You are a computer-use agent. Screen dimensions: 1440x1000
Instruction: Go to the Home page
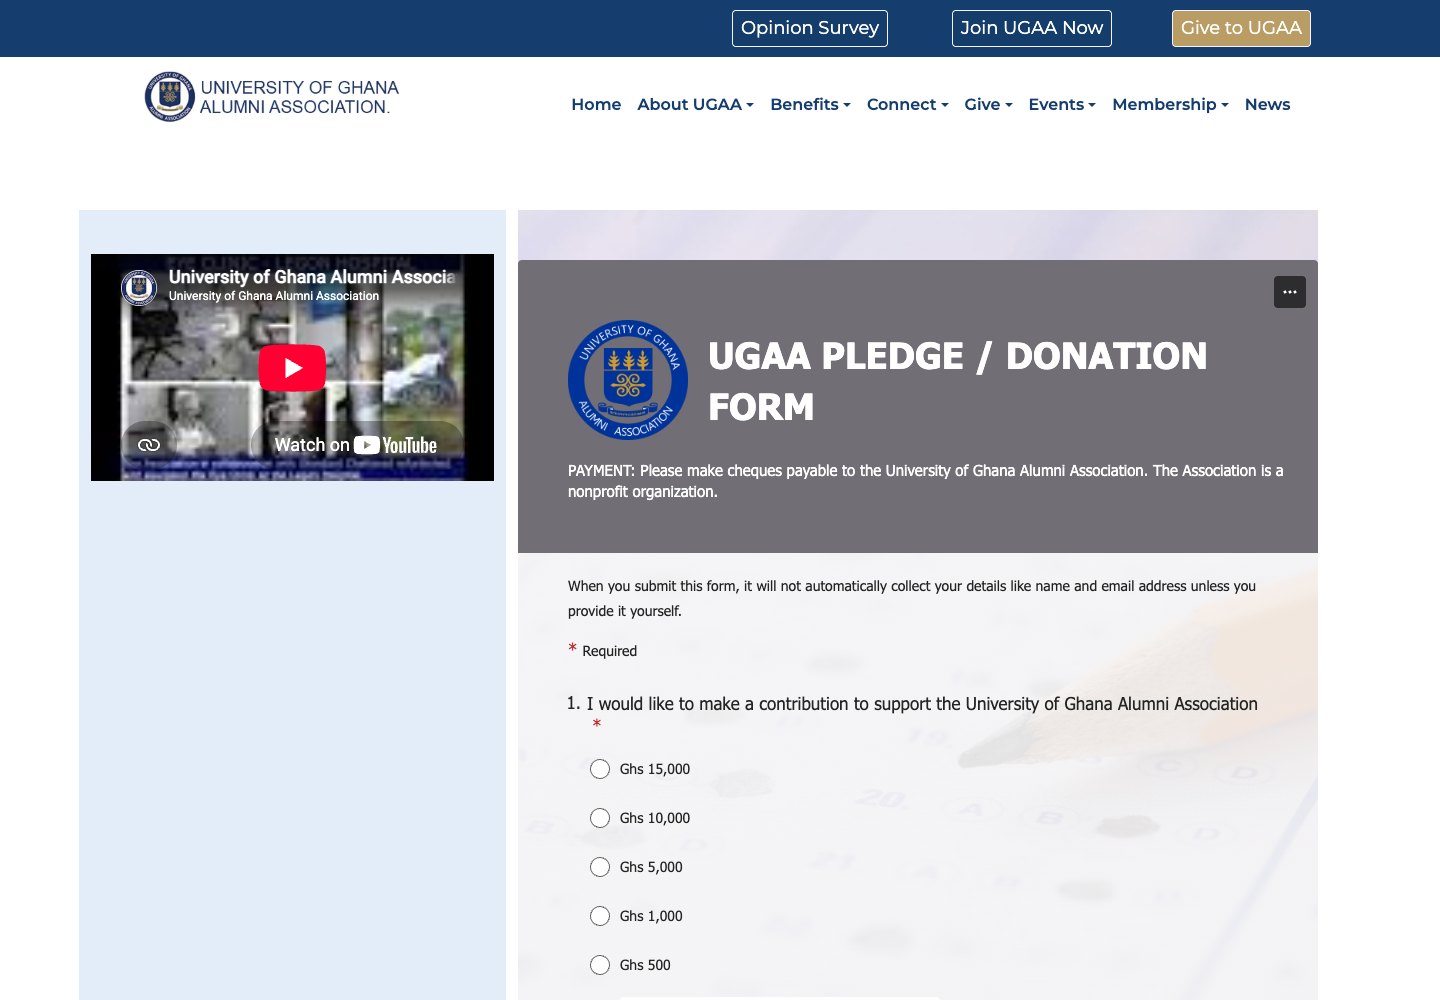pos(596,104)
